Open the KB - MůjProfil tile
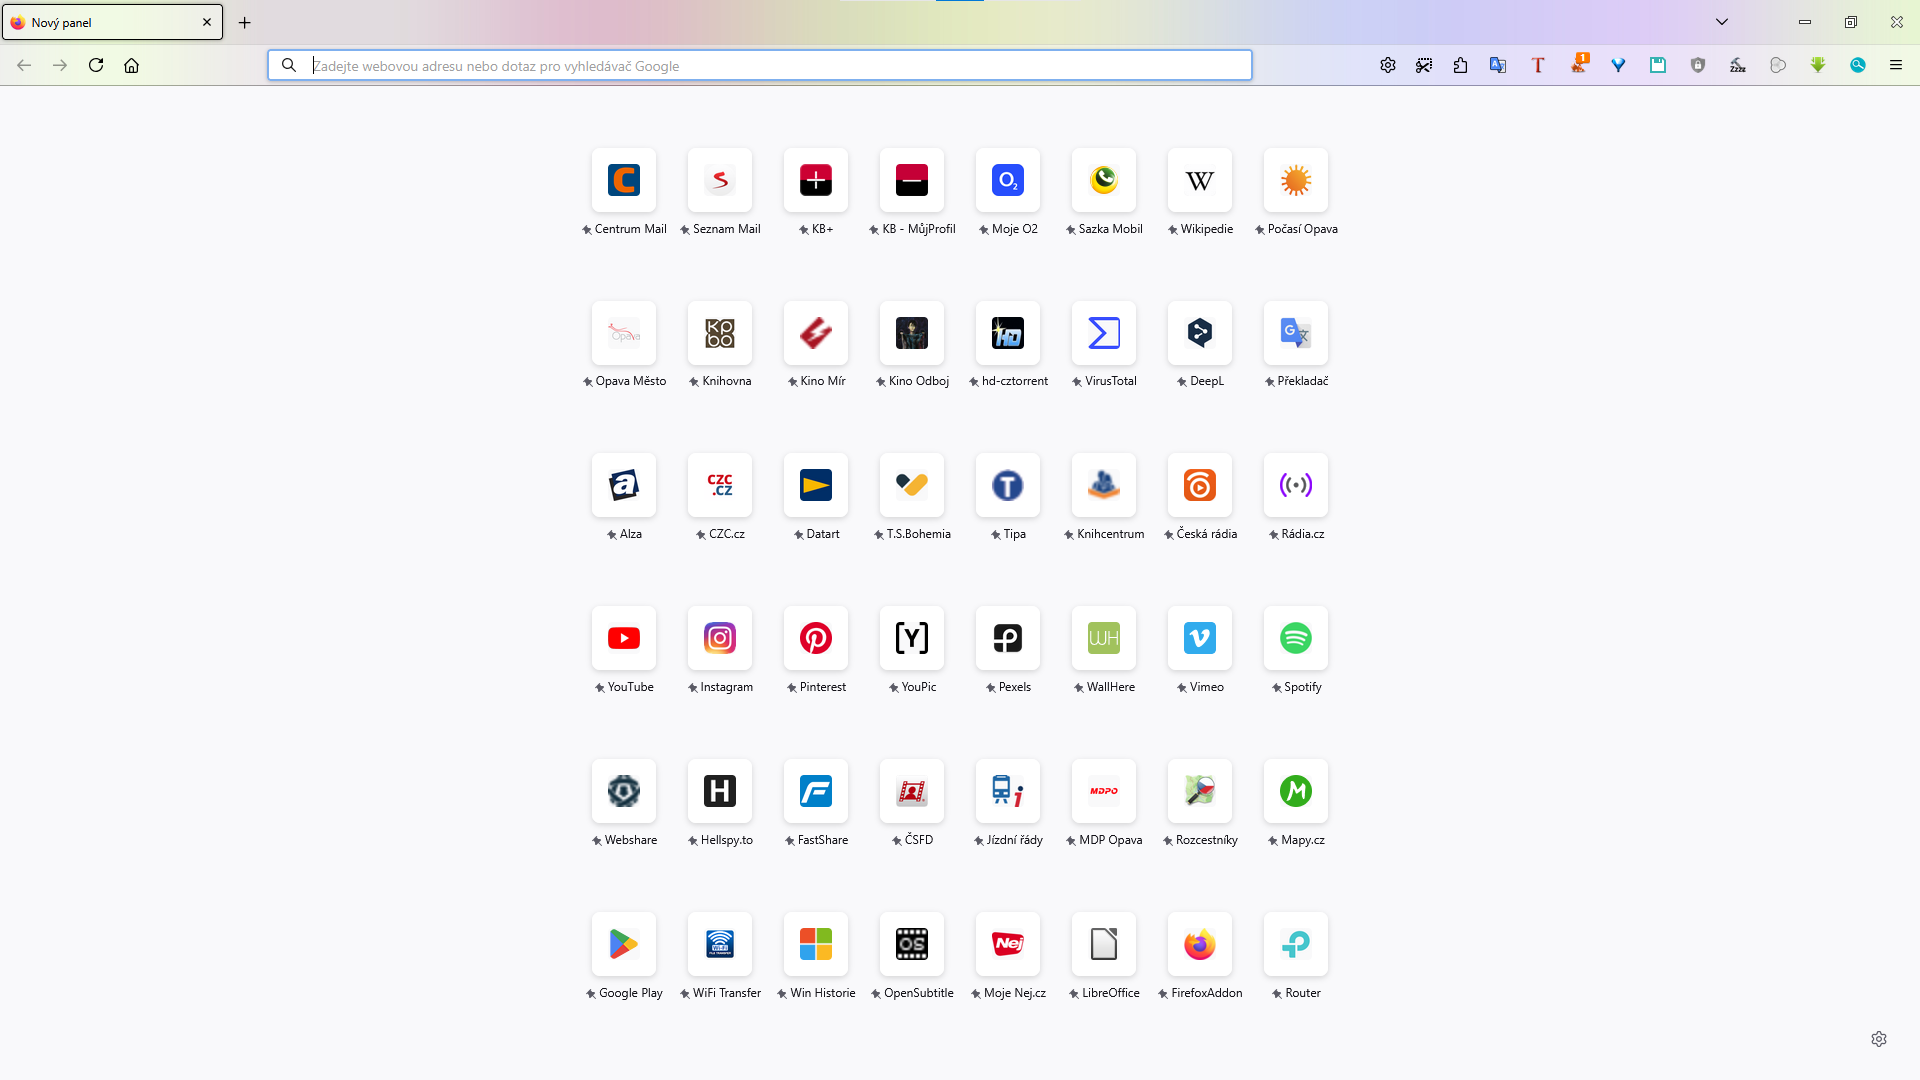This screenshot has width=1920, height=1080. (912, 181)
